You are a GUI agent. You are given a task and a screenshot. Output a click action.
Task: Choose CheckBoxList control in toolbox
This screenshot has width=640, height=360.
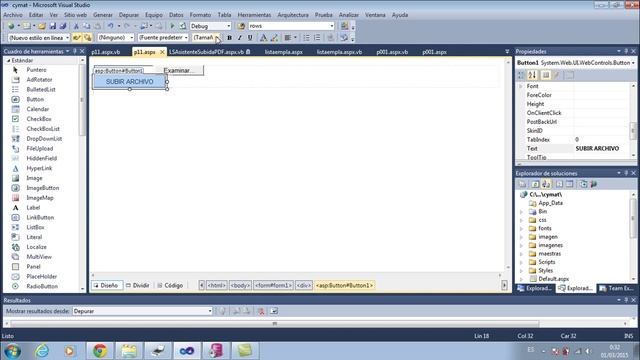[x=43, y=129]
